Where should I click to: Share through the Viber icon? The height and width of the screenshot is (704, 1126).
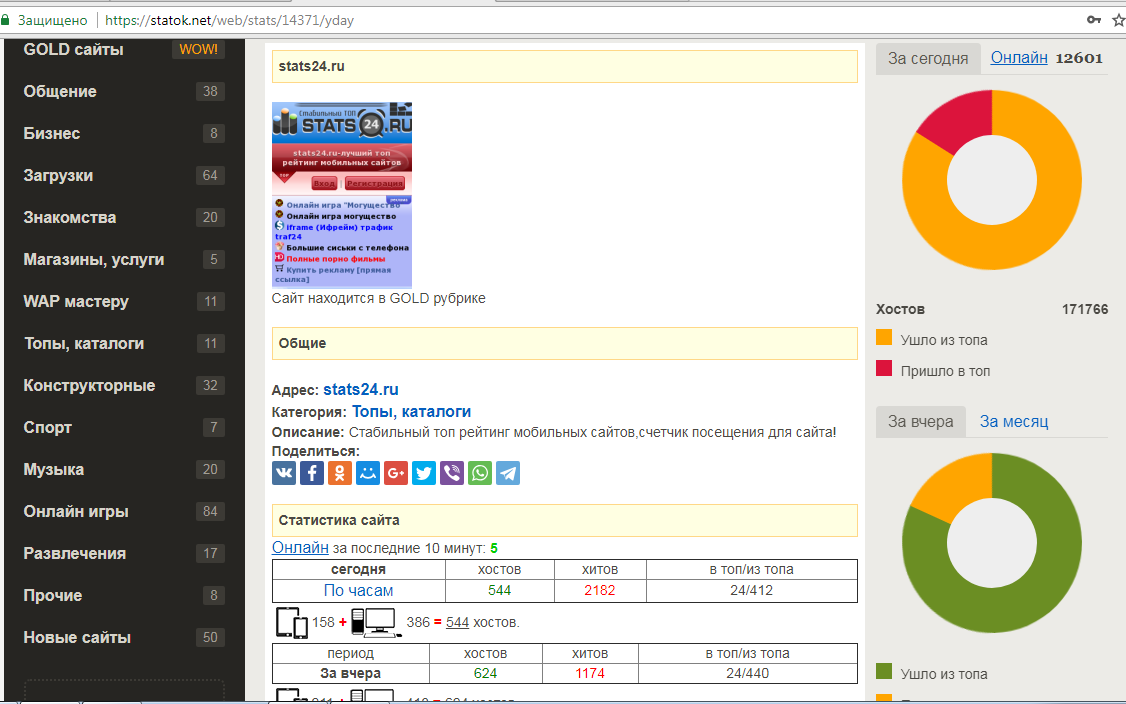pyautogui.click(x=452, y=473)
